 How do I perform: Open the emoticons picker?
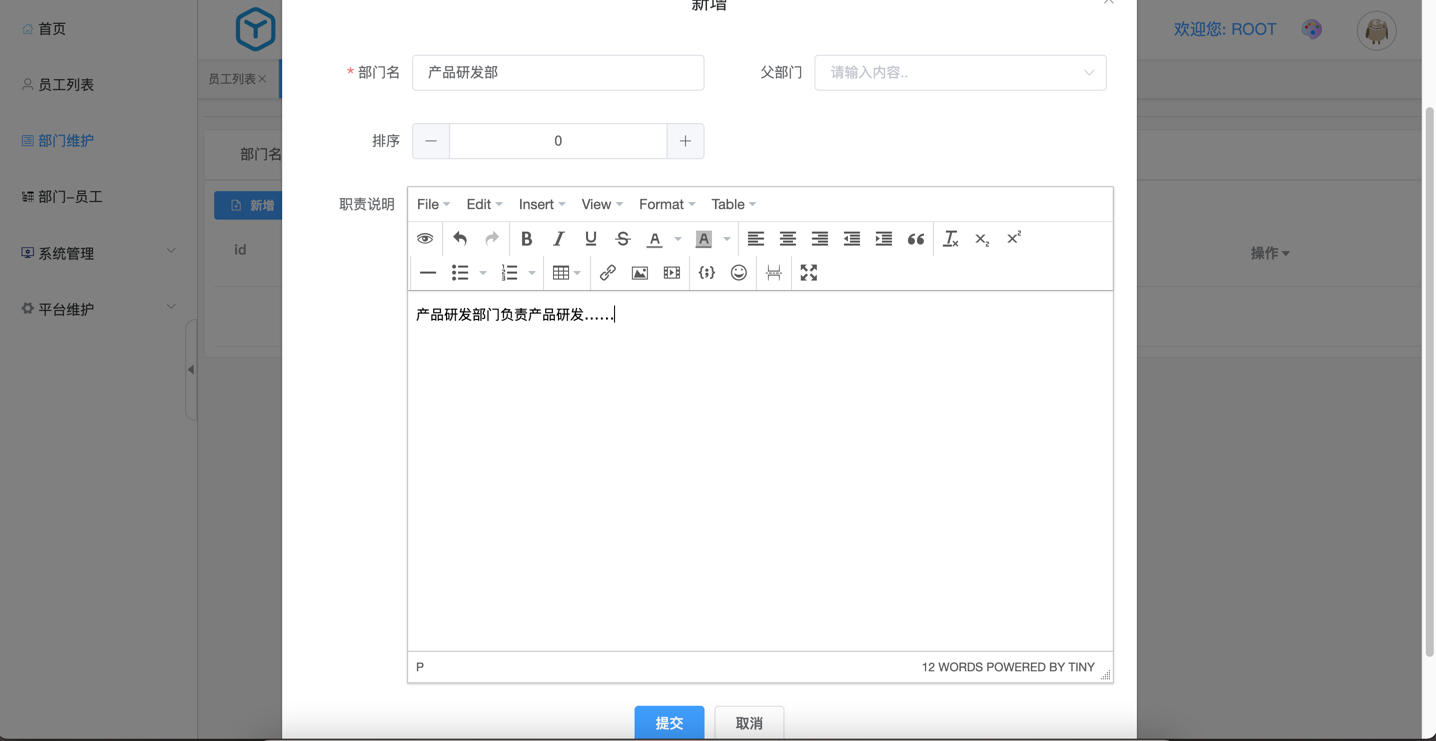[x=738, y=273]
